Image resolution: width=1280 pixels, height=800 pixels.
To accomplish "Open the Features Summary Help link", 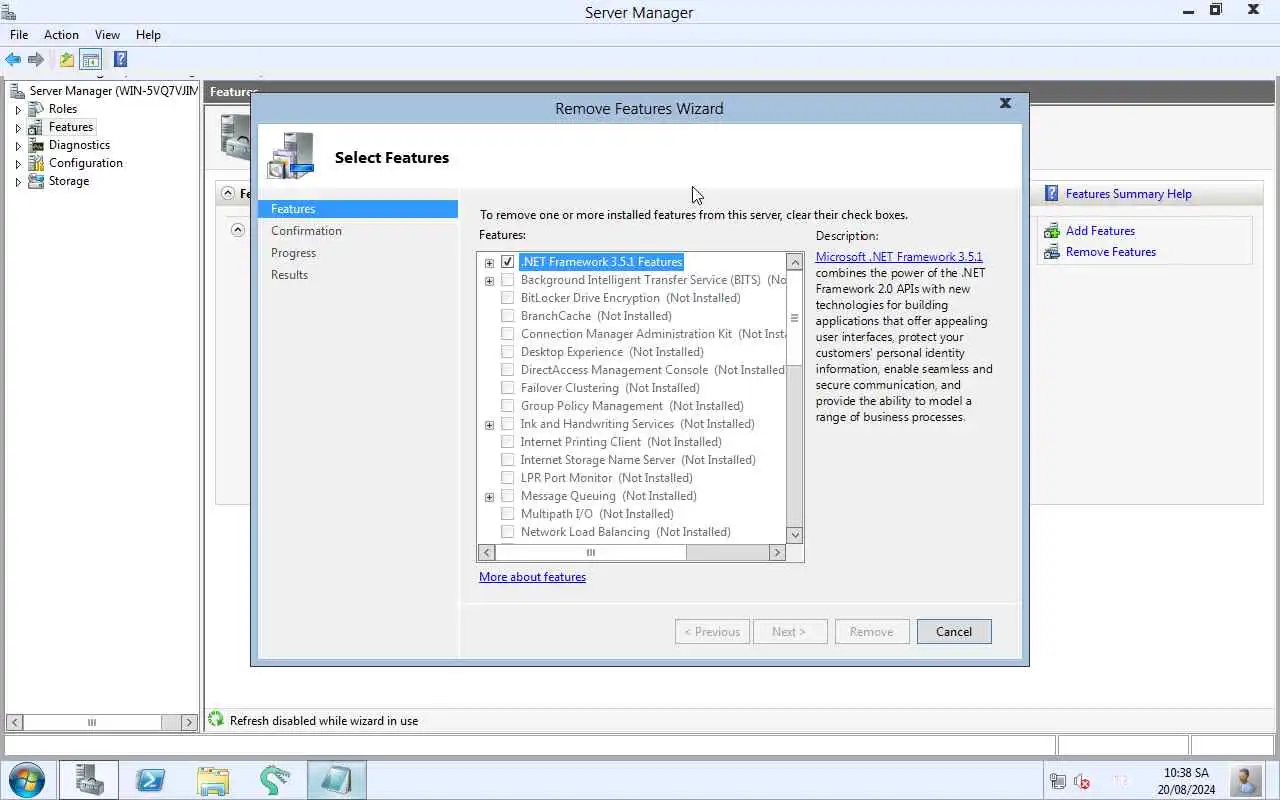I will [x=1128, y=194].
